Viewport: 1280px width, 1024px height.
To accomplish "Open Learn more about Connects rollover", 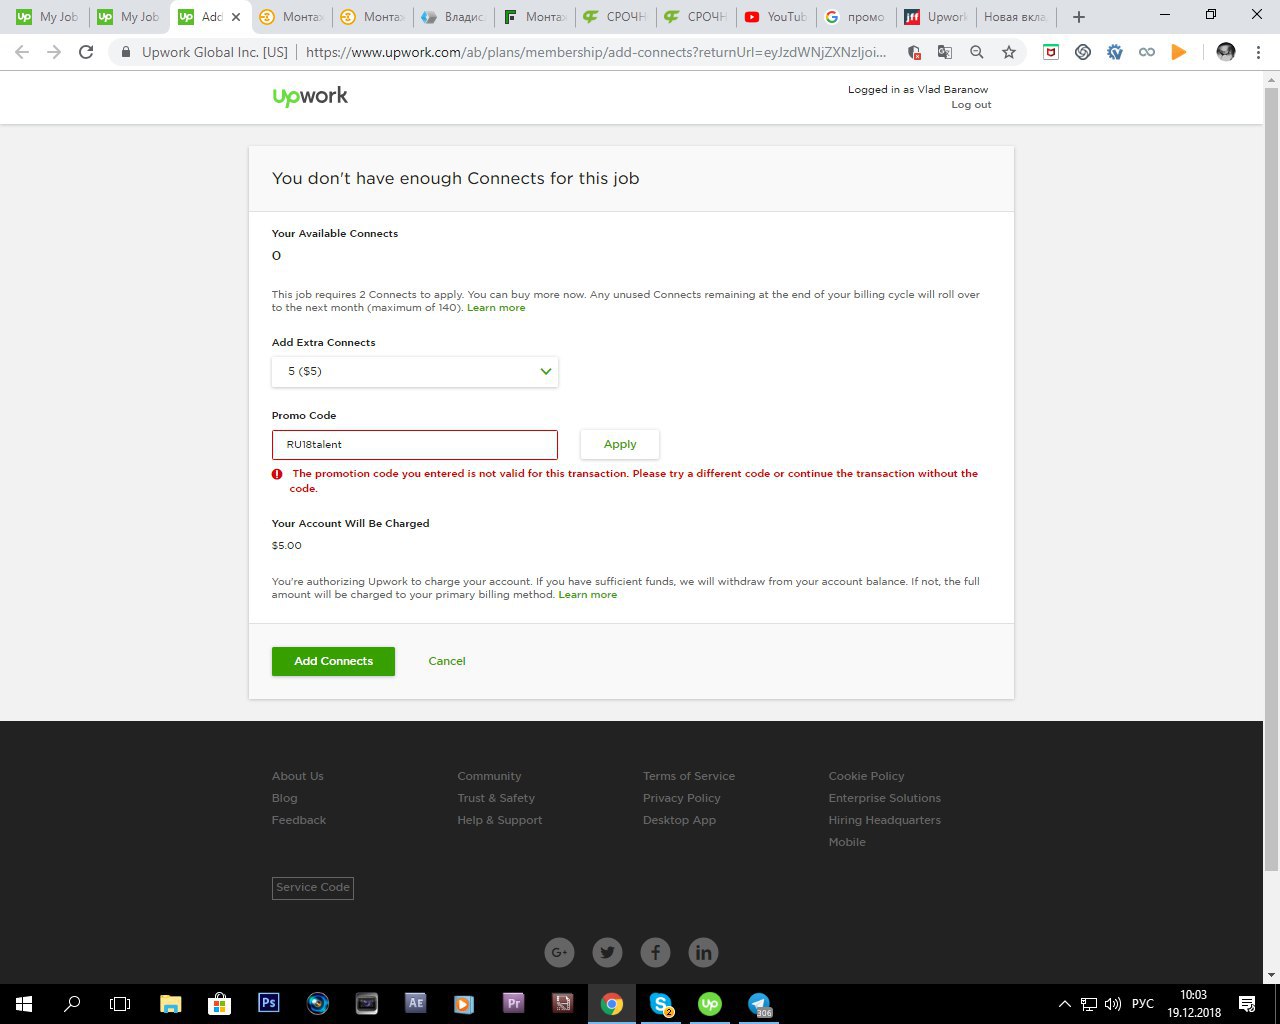I will (x=496, y=308).
